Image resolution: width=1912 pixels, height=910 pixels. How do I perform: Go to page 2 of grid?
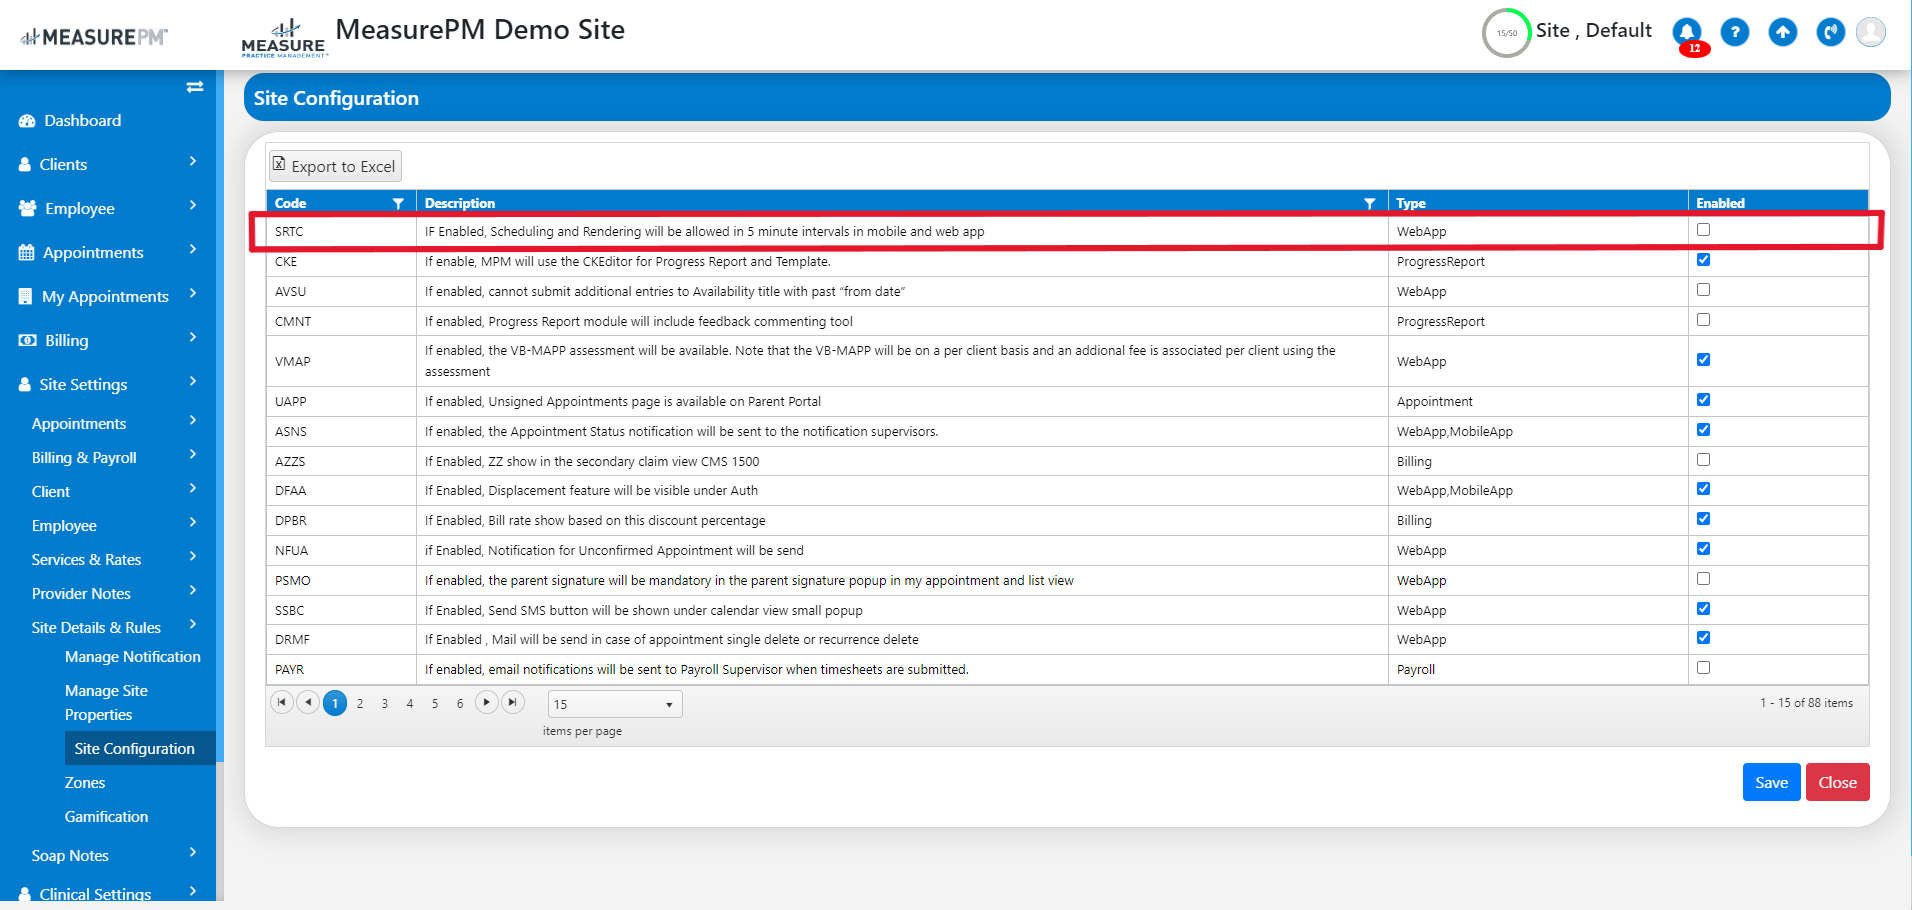coord(360,704)
